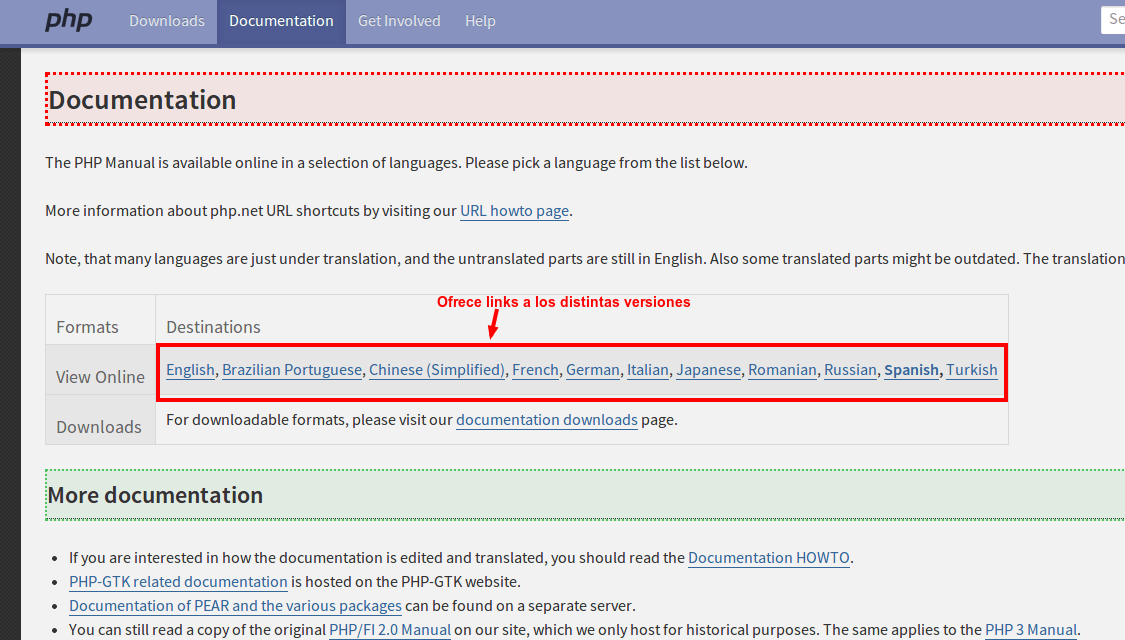Screen dimensions: 1125x640
Task: Open the German manual link
Action: click(x=593, y=370)
